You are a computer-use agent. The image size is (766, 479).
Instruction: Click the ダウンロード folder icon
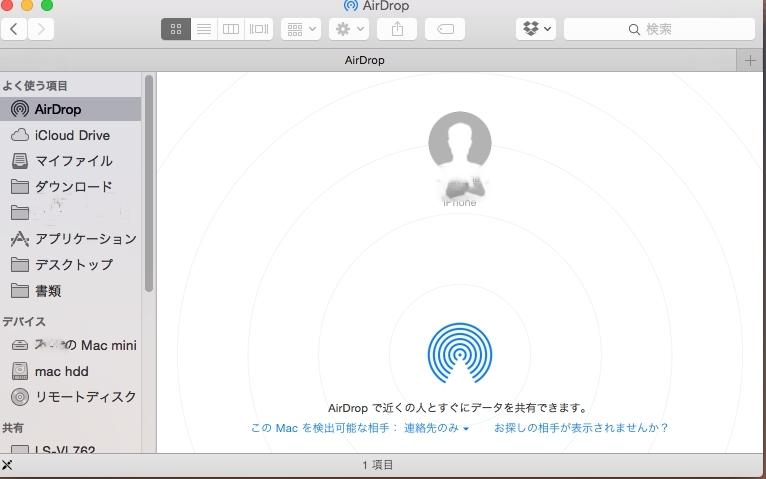pyautogui.click(x=20, y=187)
